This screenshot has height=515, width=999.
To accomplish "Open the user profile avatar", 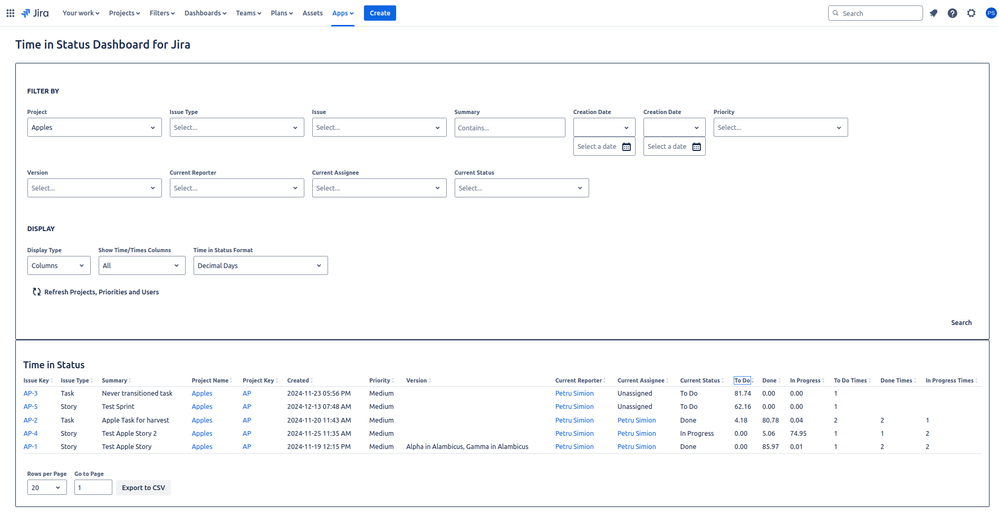I will pos(990,13).
